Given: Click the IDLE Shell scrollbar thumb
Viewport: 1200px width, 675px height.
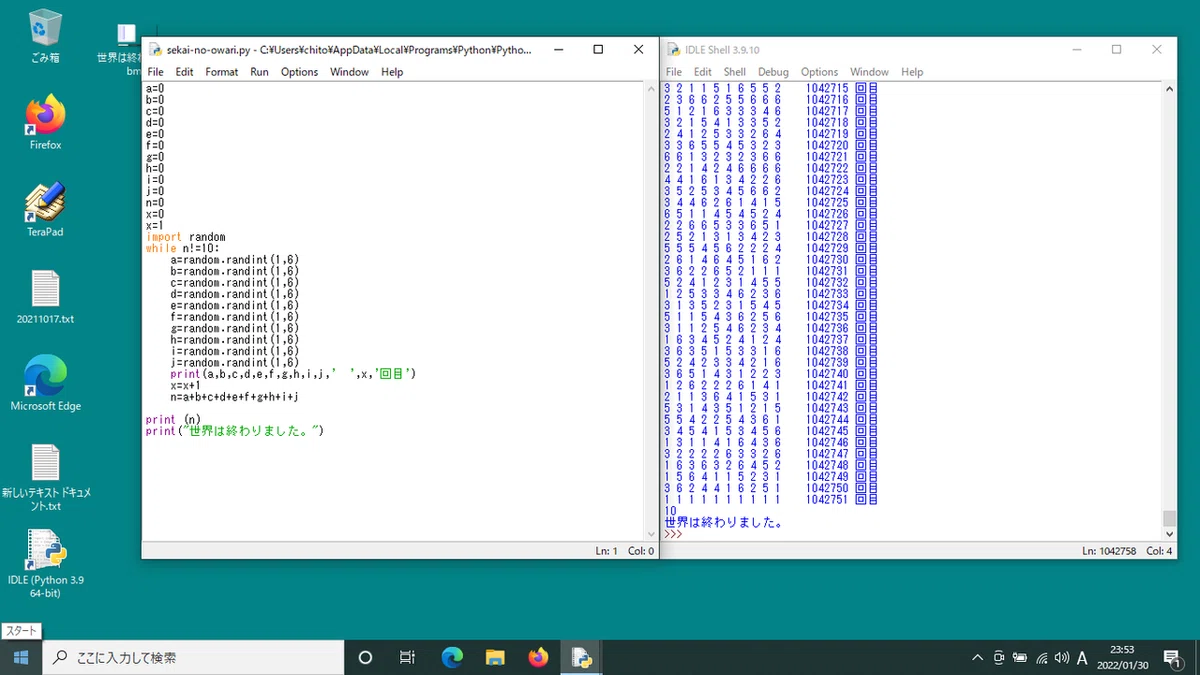Looking at the screenshot, I should (1169, 518).
